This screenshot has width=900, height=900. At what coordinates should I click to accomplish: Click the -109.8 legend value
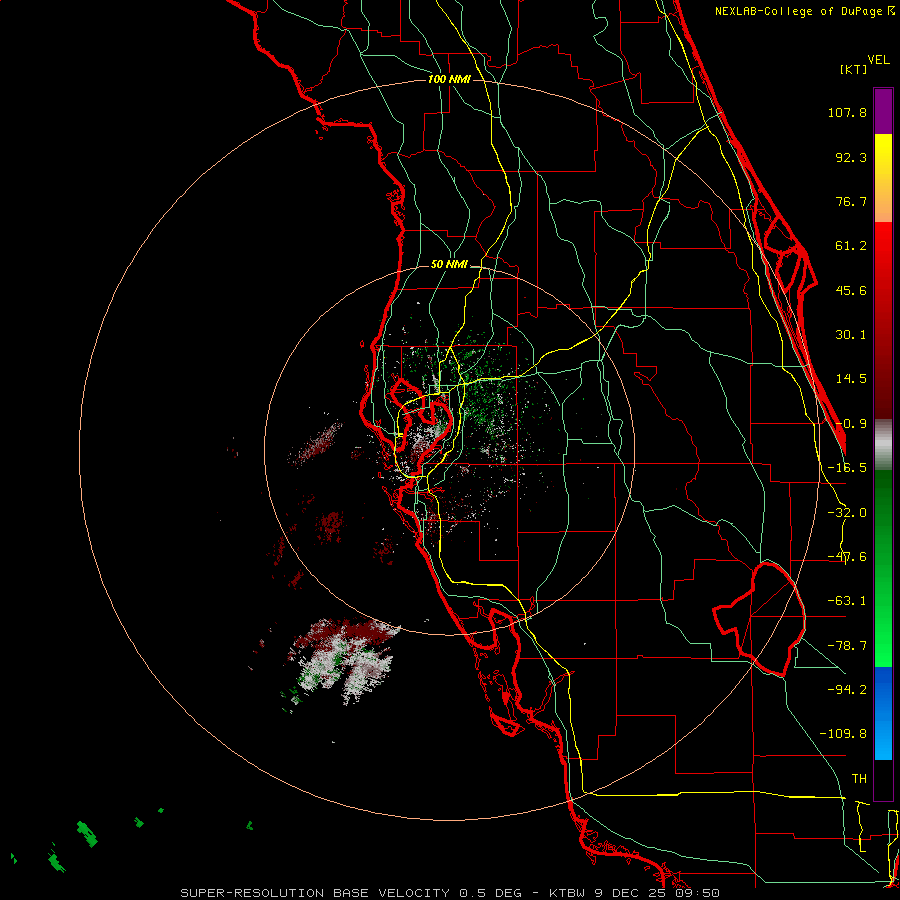(x=843, y=734)
